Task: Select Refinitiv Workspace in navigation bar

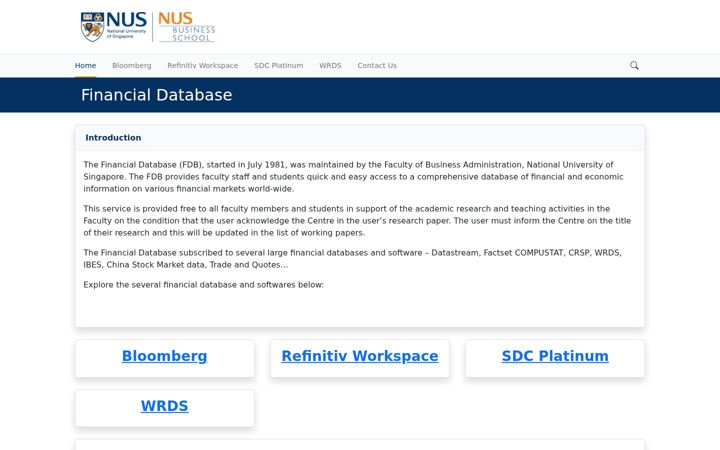Action: 202,66
